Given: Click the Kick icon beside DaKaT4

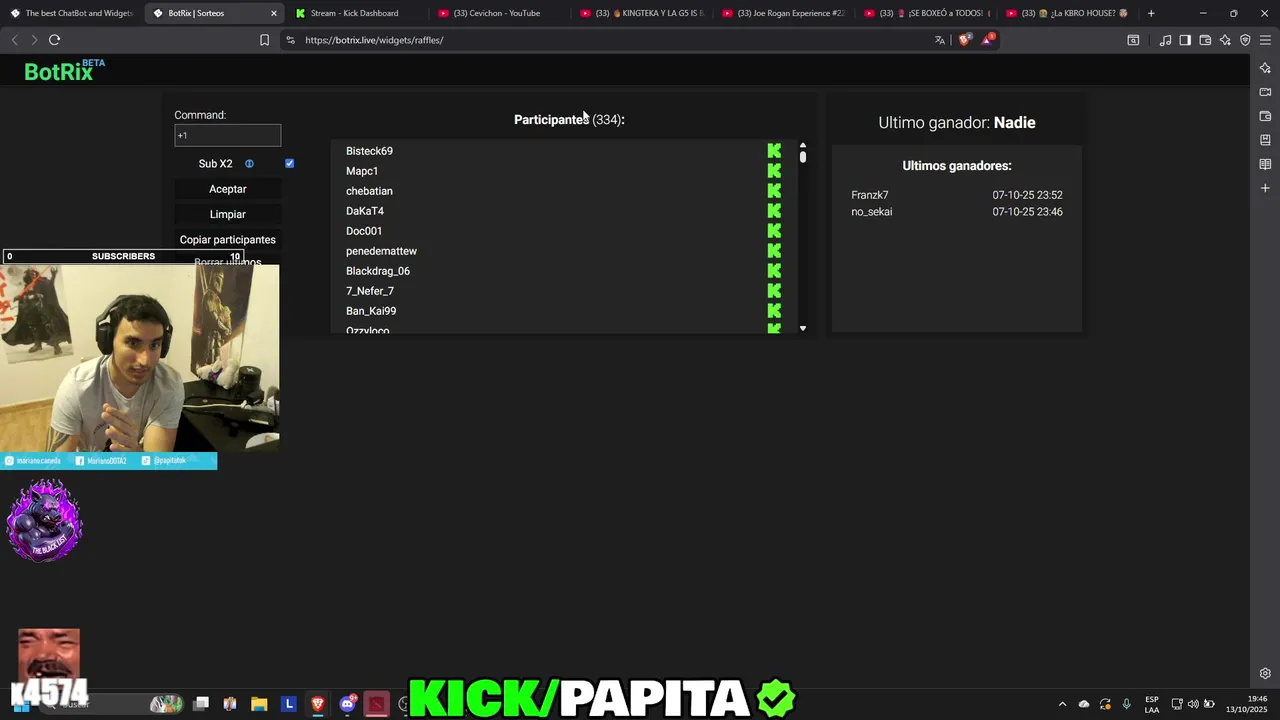Looking at the screenshot, I should point(774,211).
